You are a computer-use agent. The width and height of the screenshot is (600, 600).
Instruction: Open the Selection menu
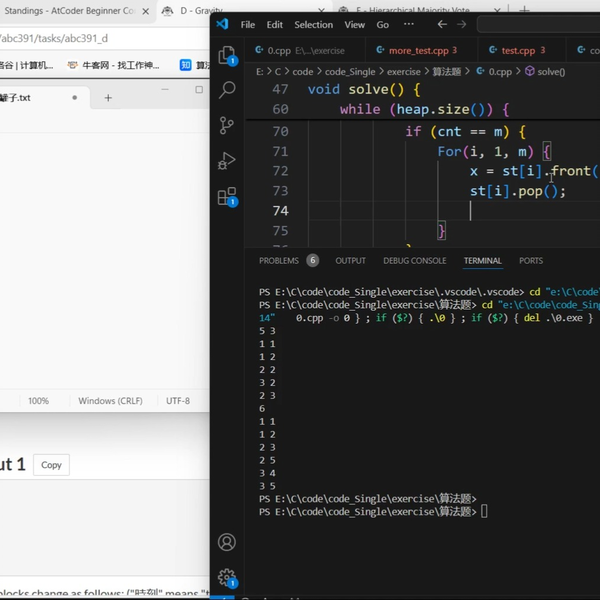(313, 24)
